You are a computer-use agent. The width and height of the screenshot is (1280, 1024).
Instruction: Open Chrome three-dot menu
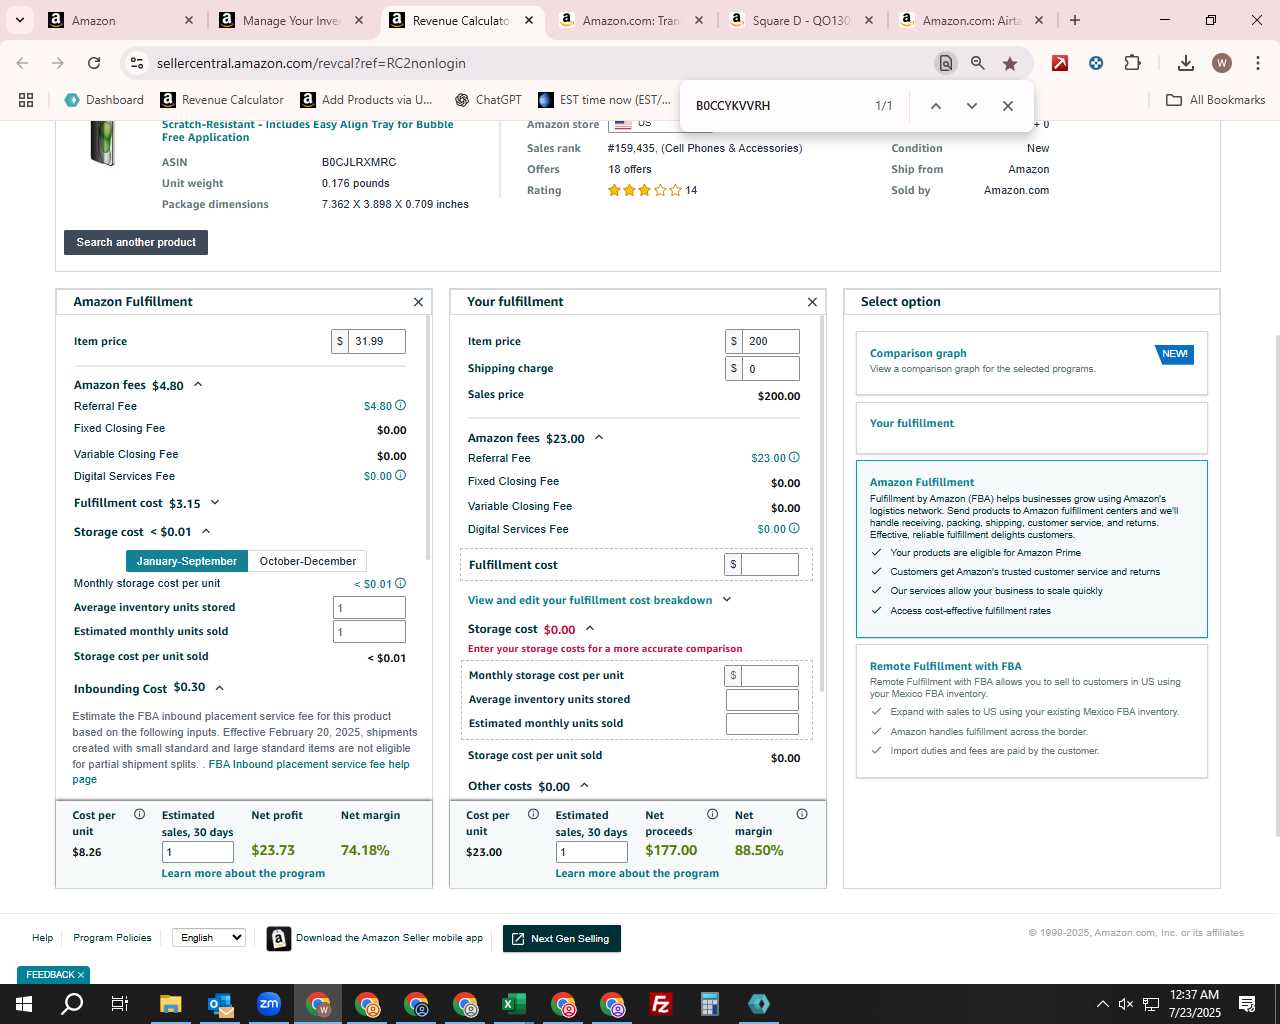tap(1258, 63)
